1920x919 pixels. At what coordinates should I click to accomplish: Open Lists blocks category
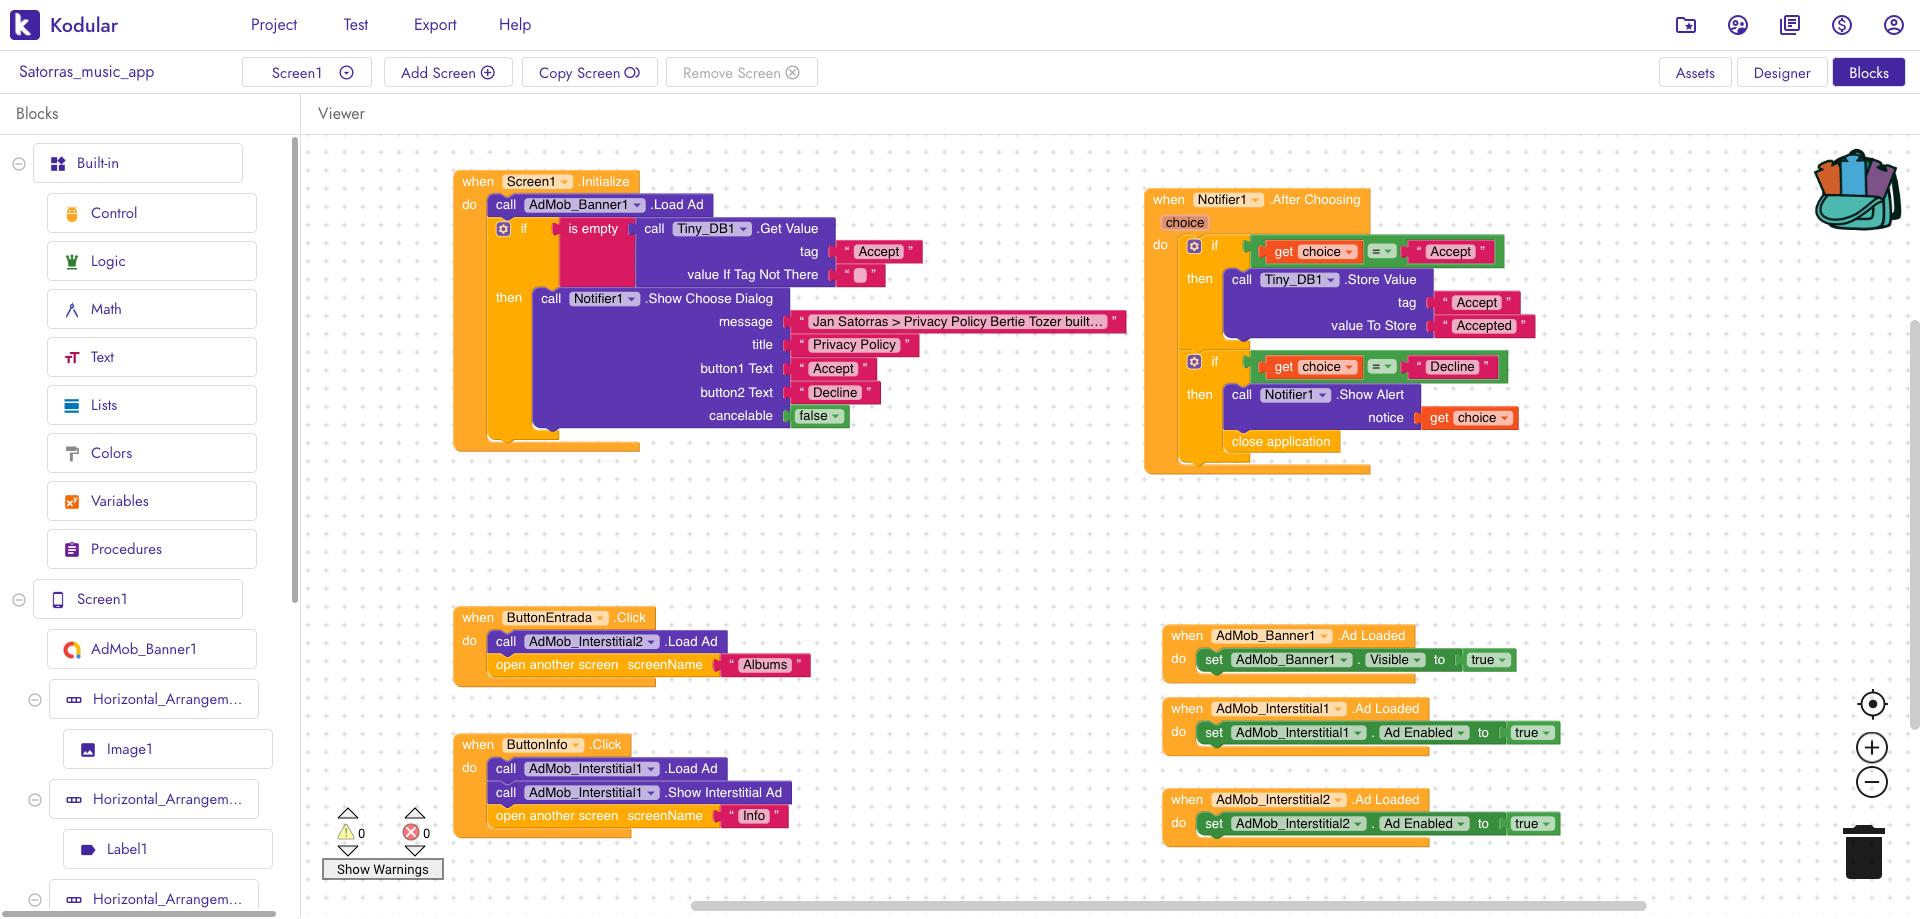[152, 405]
